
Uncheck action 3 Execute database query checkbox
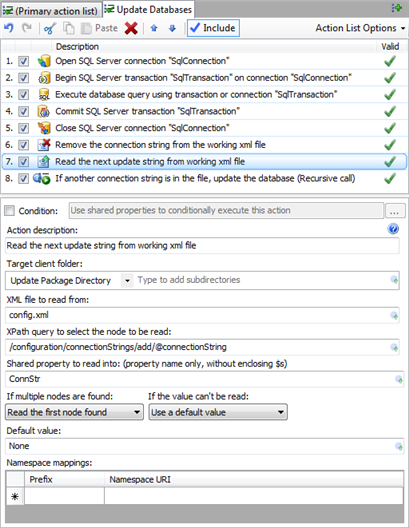(23, 95)
